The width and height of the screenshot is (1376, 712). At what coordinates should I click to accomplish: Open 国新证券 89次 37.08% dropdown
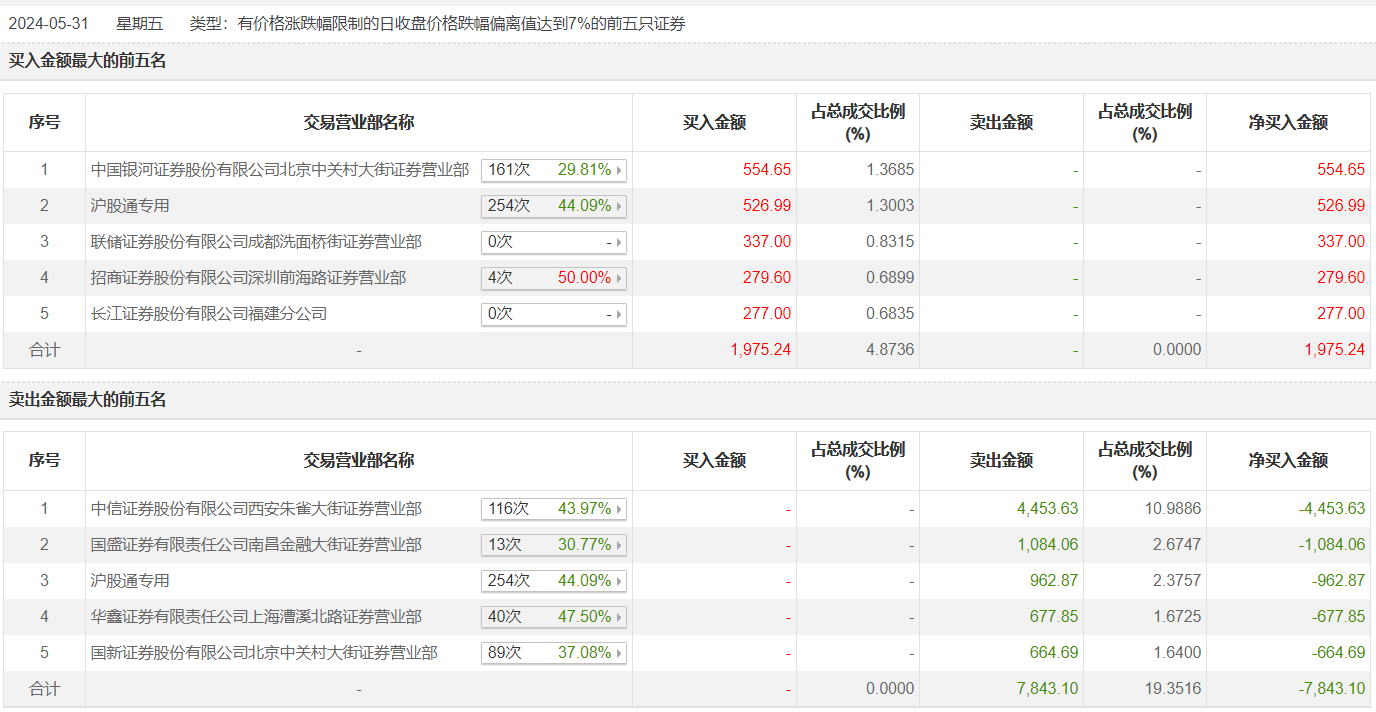pos(554,653)
